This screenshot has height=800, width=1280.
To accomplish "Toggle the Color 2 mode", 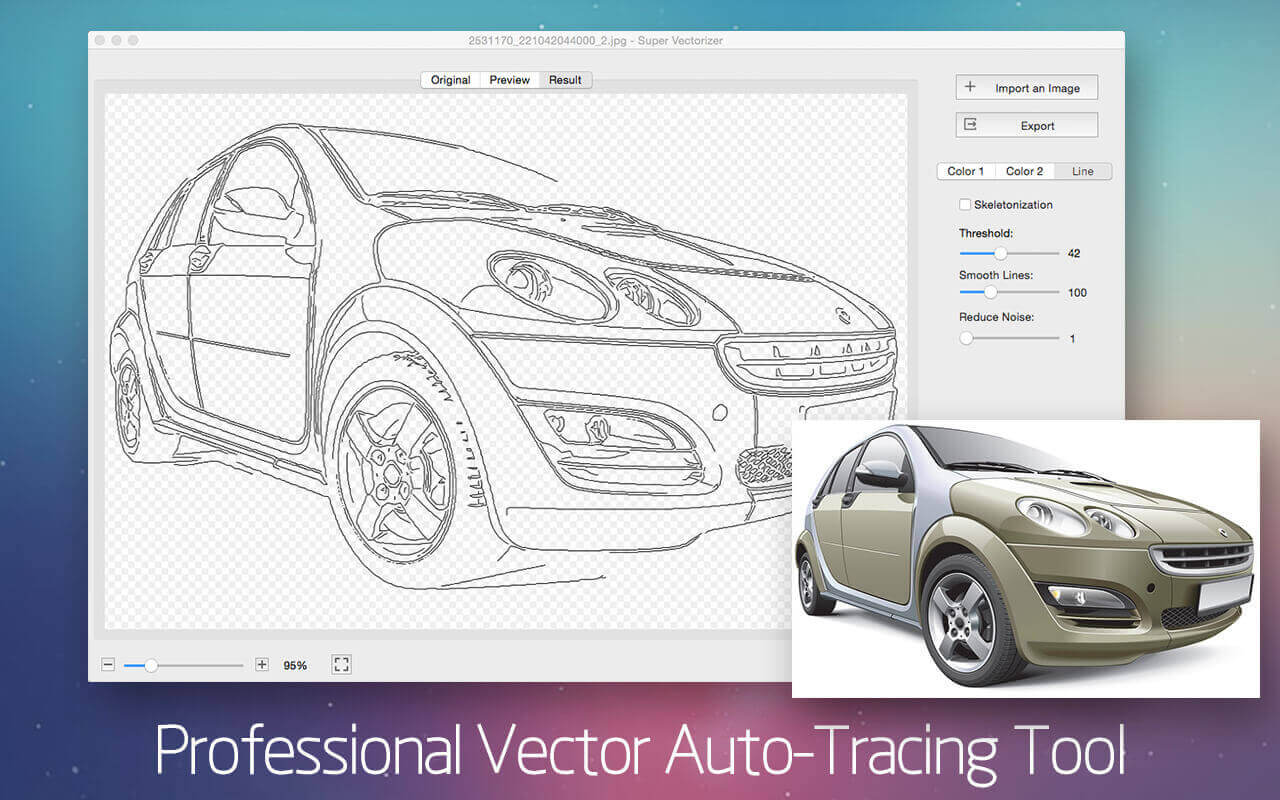I will pyautogui.click(x=1024, y=171).
